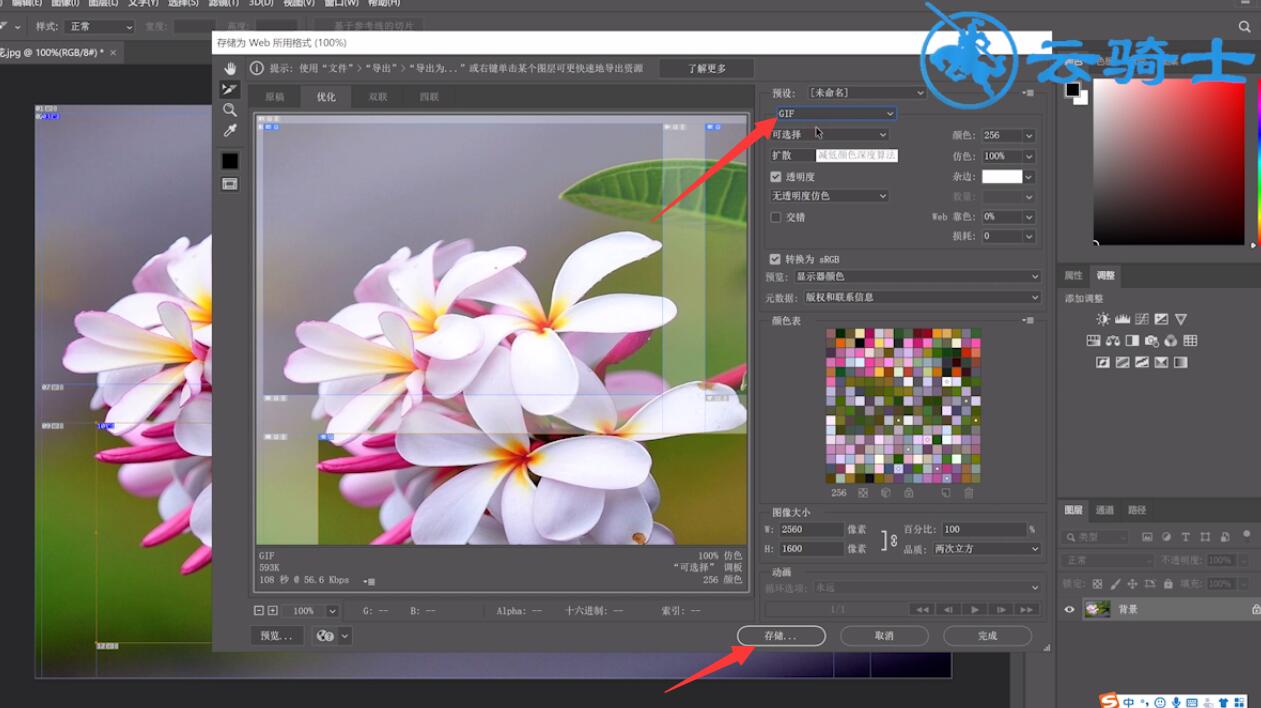Switch to the 路径 paths tab

click(1137, 510)
